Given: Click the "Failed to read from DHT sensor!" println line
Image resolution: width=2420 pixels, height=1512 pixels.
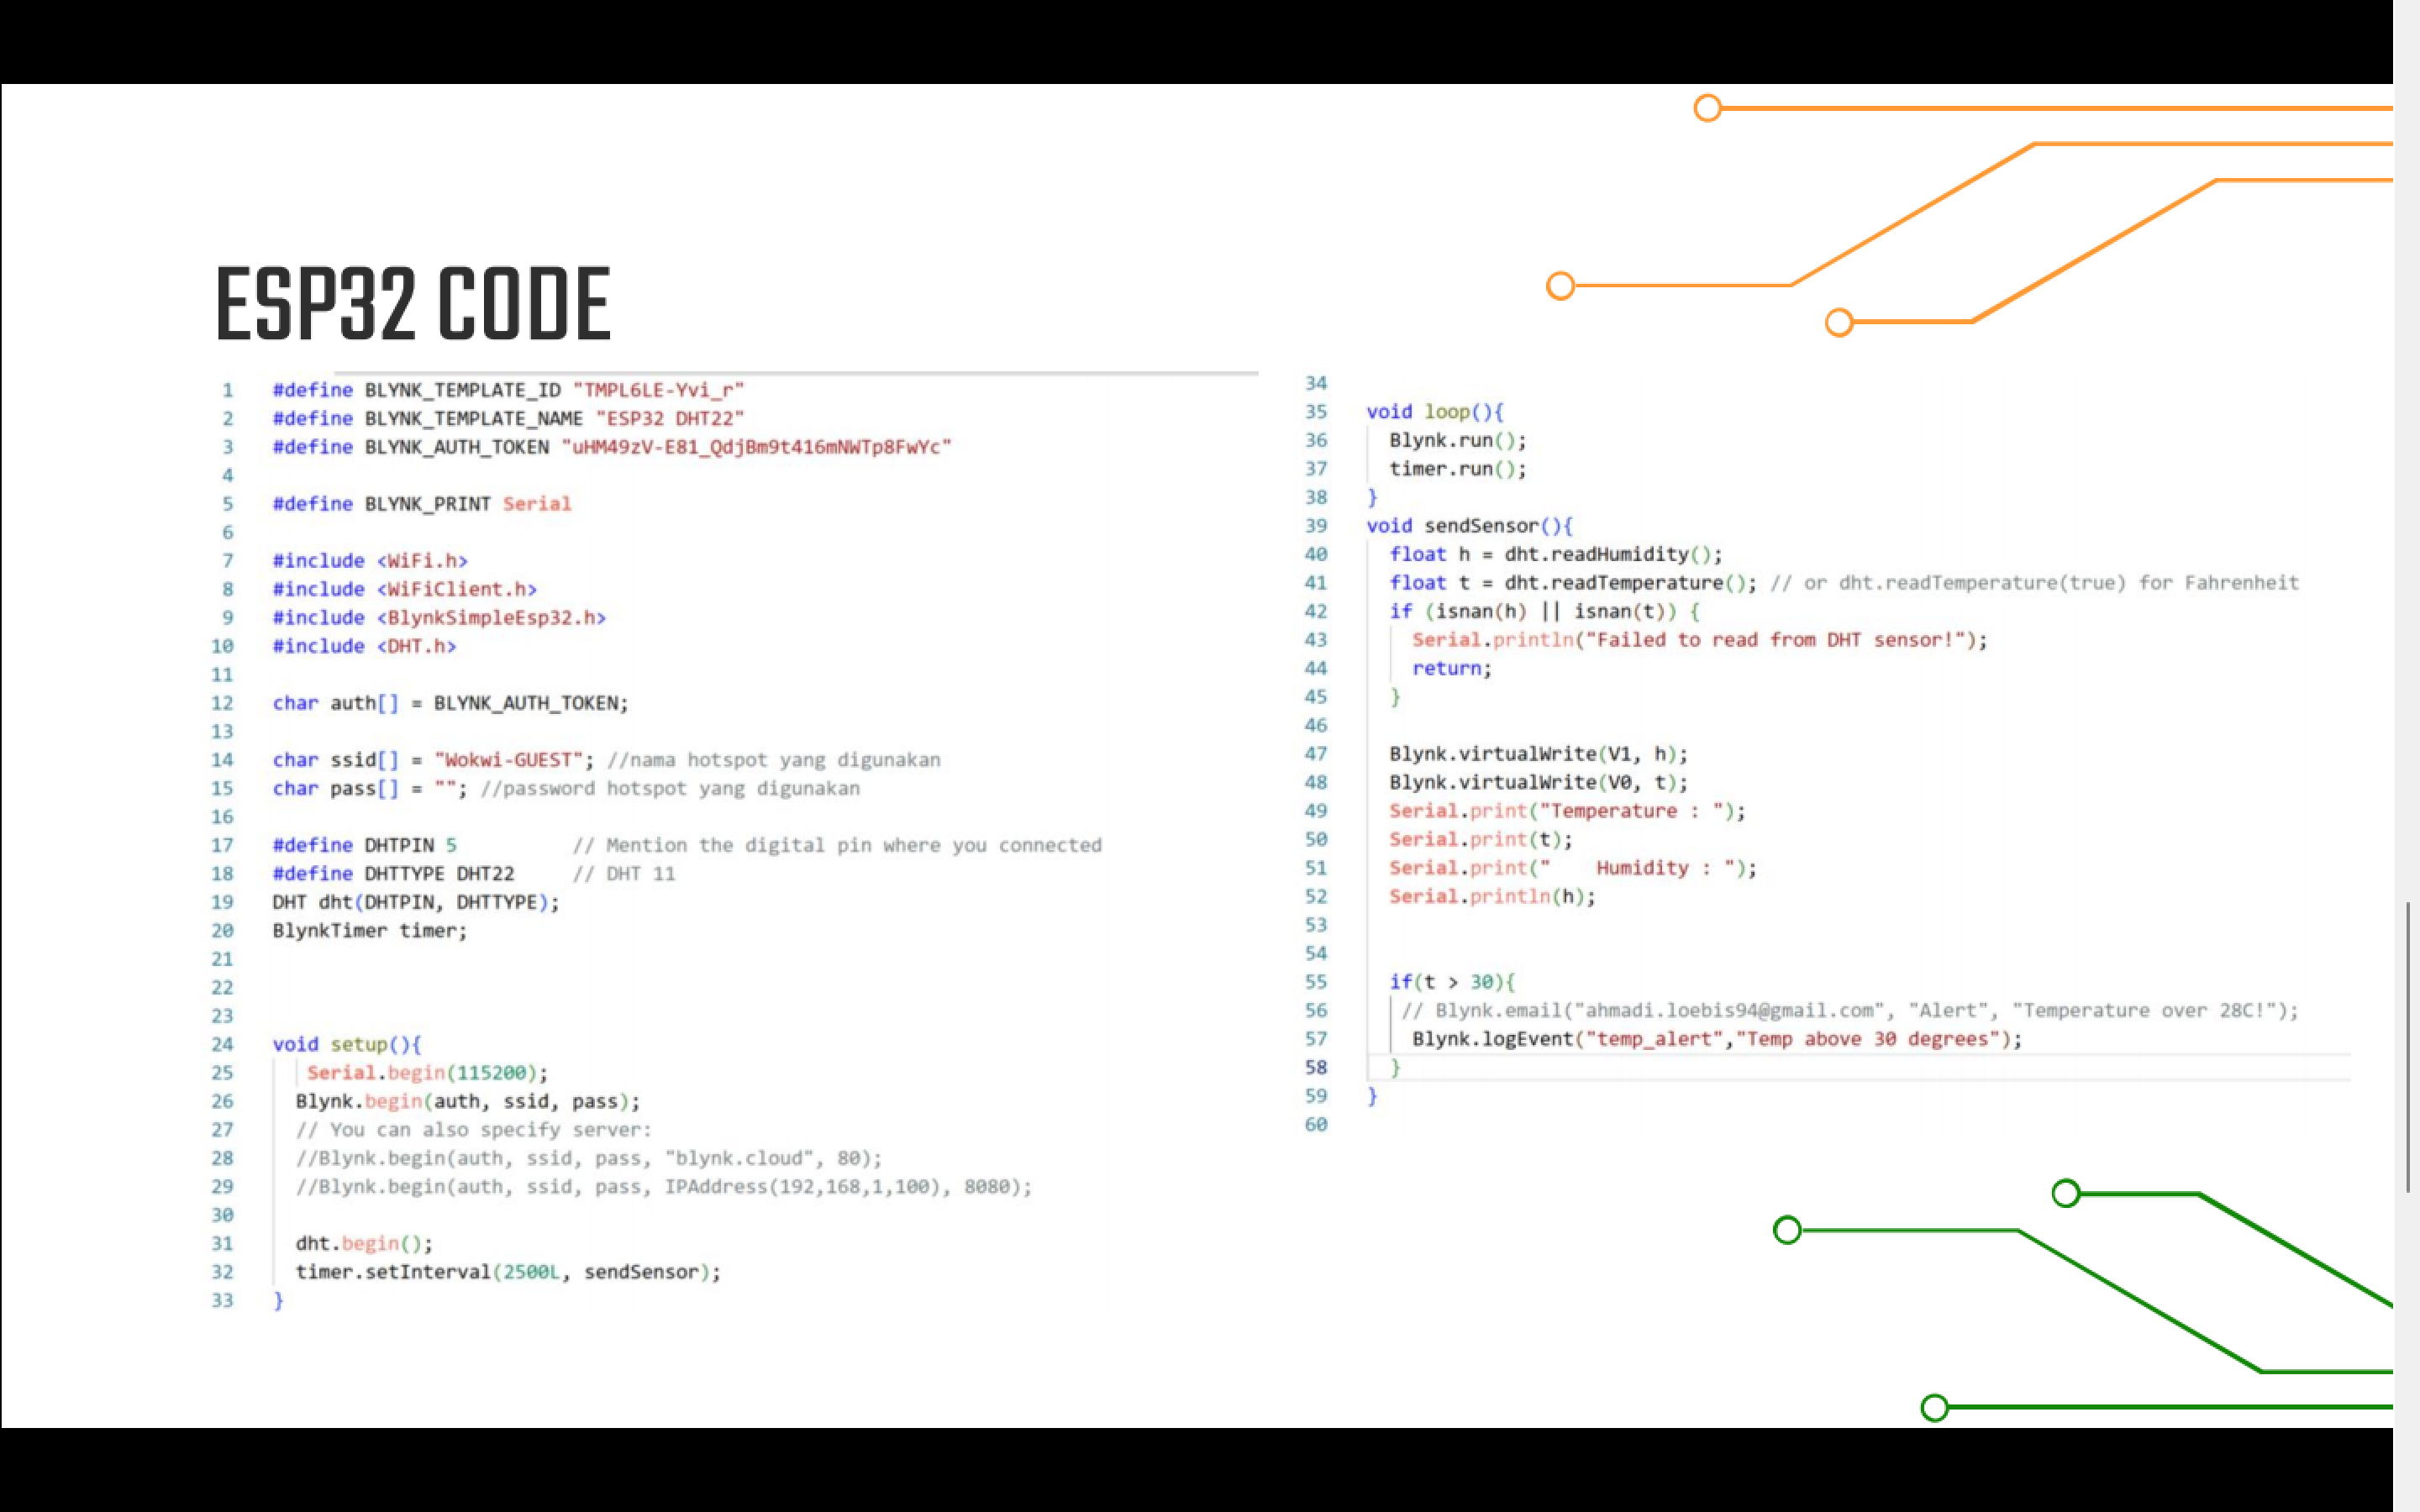Looking at the screenshot, I should (1700, 640).
